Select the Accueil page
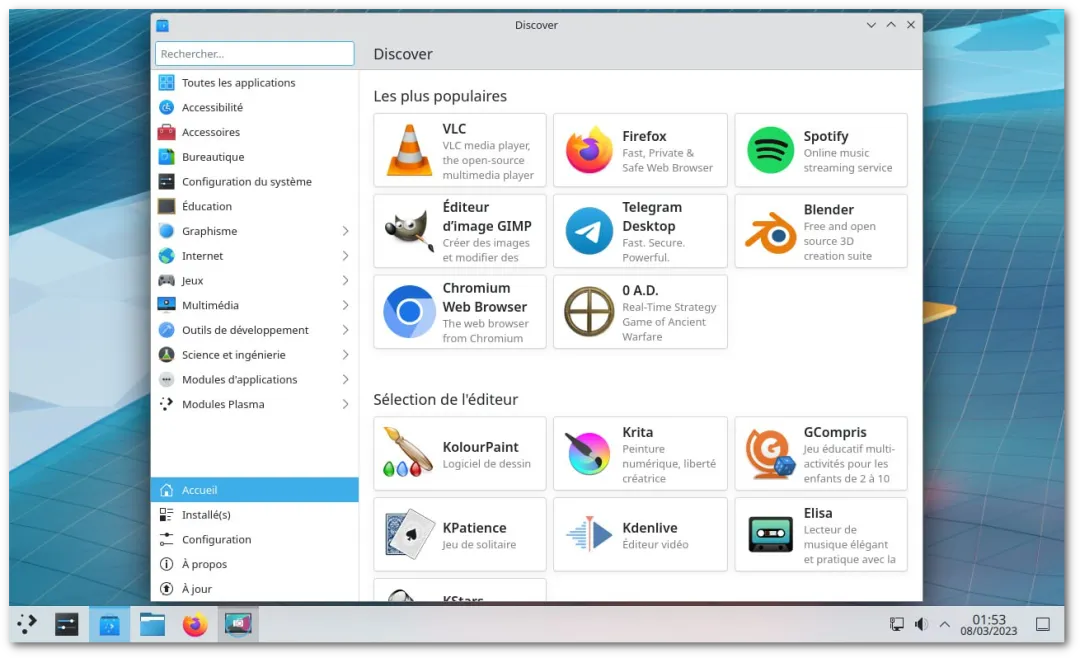Image resolution: width=1080 pixels, height=658 pixels. point(254,490)
